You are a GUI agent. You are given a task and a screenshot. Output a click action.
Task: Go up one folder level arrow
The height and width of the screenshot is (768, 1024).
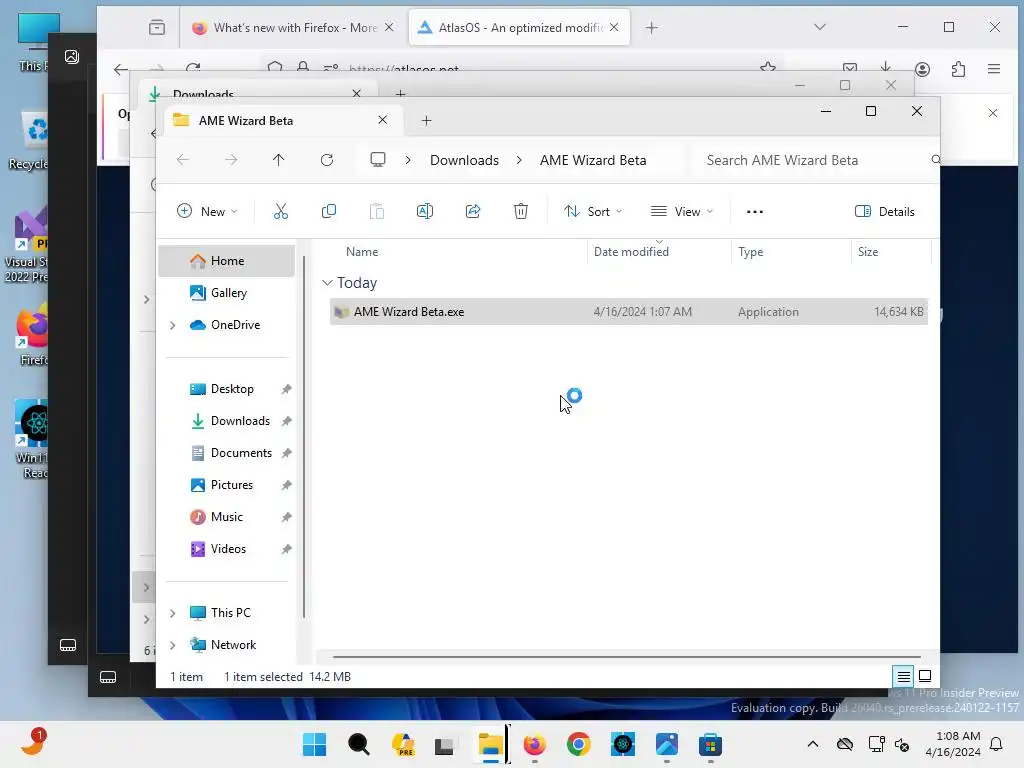[279, 160]
